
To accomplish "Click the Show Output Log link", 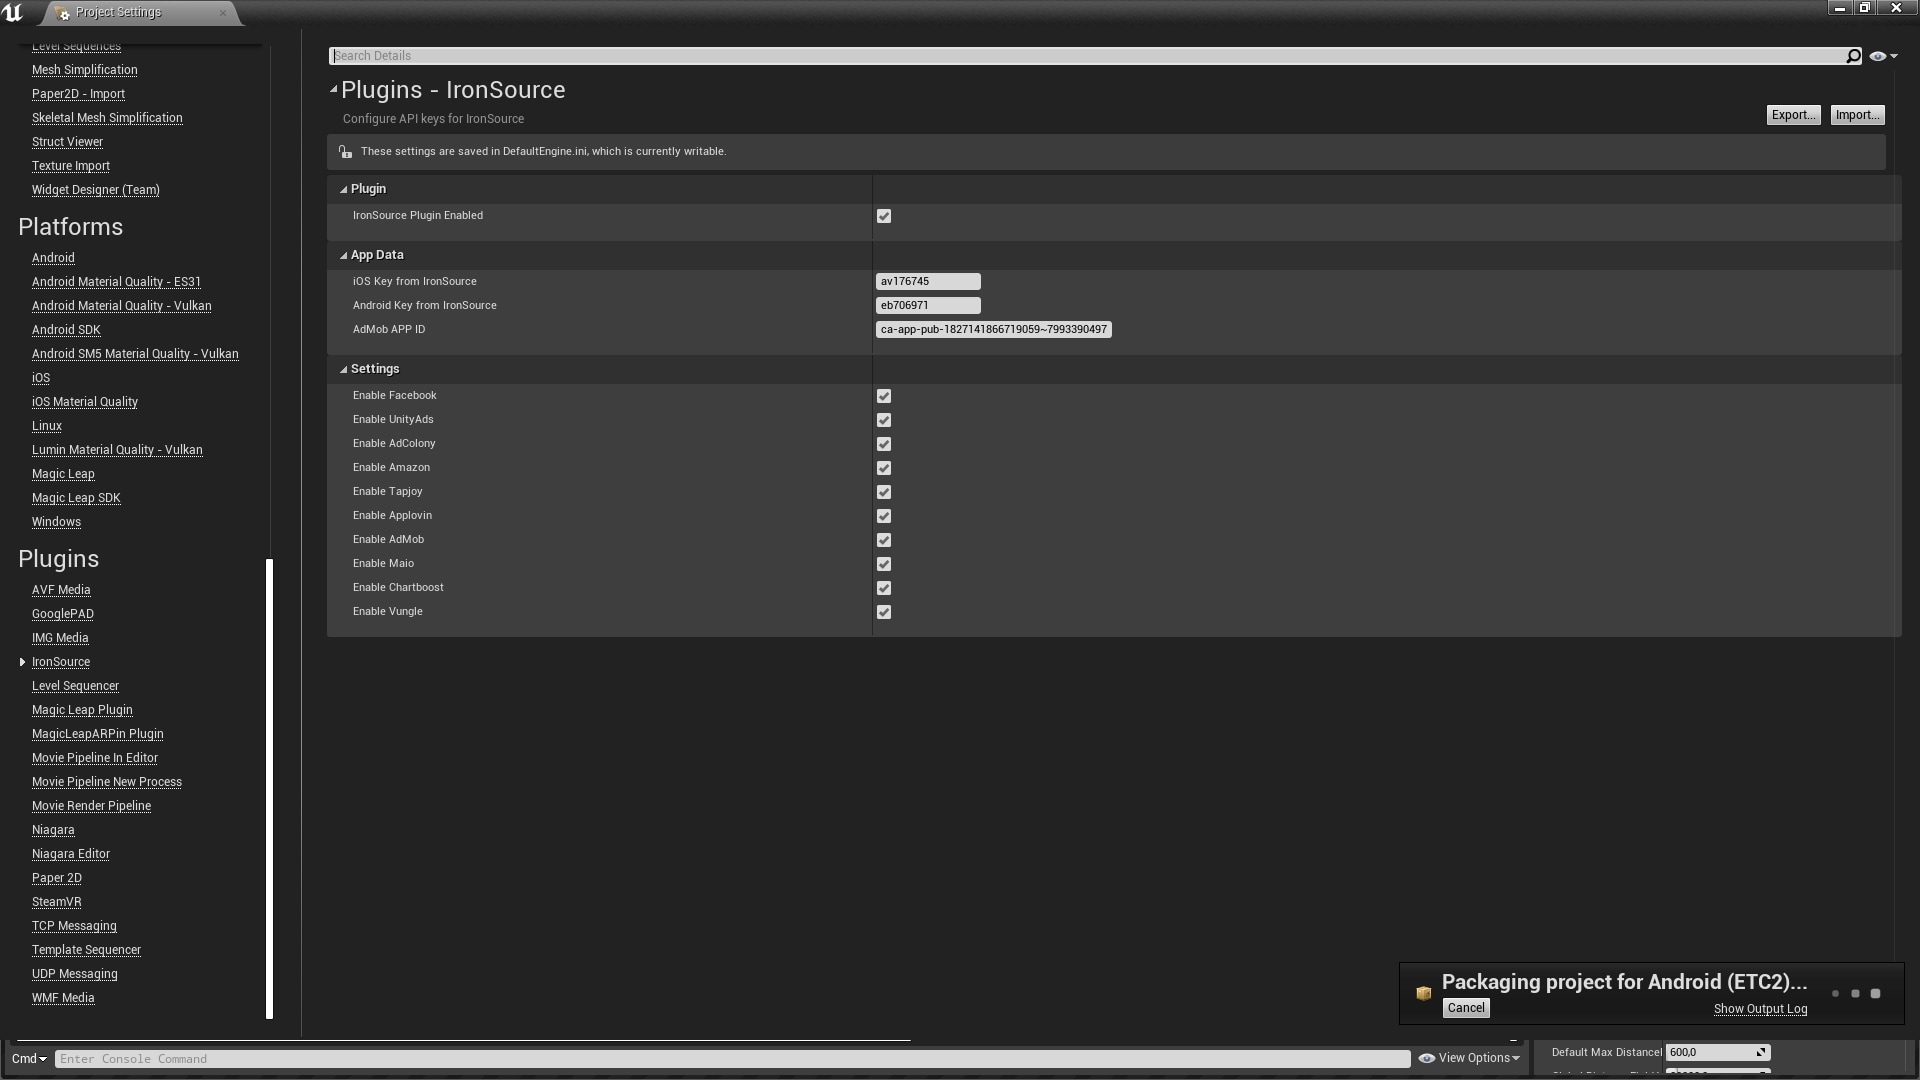I will click(x=1760, y=1009).
